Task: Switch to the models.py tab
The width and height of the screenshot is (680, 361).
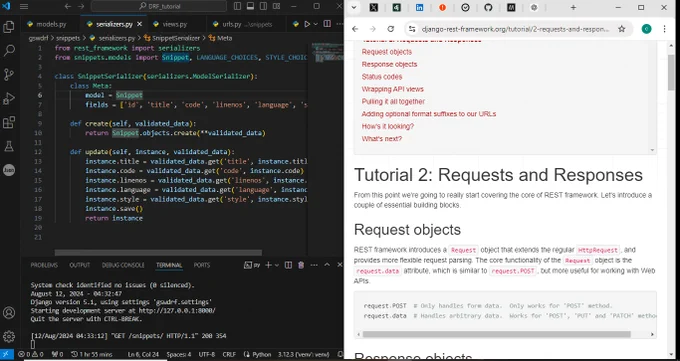Action: click(x=46, y=24)
